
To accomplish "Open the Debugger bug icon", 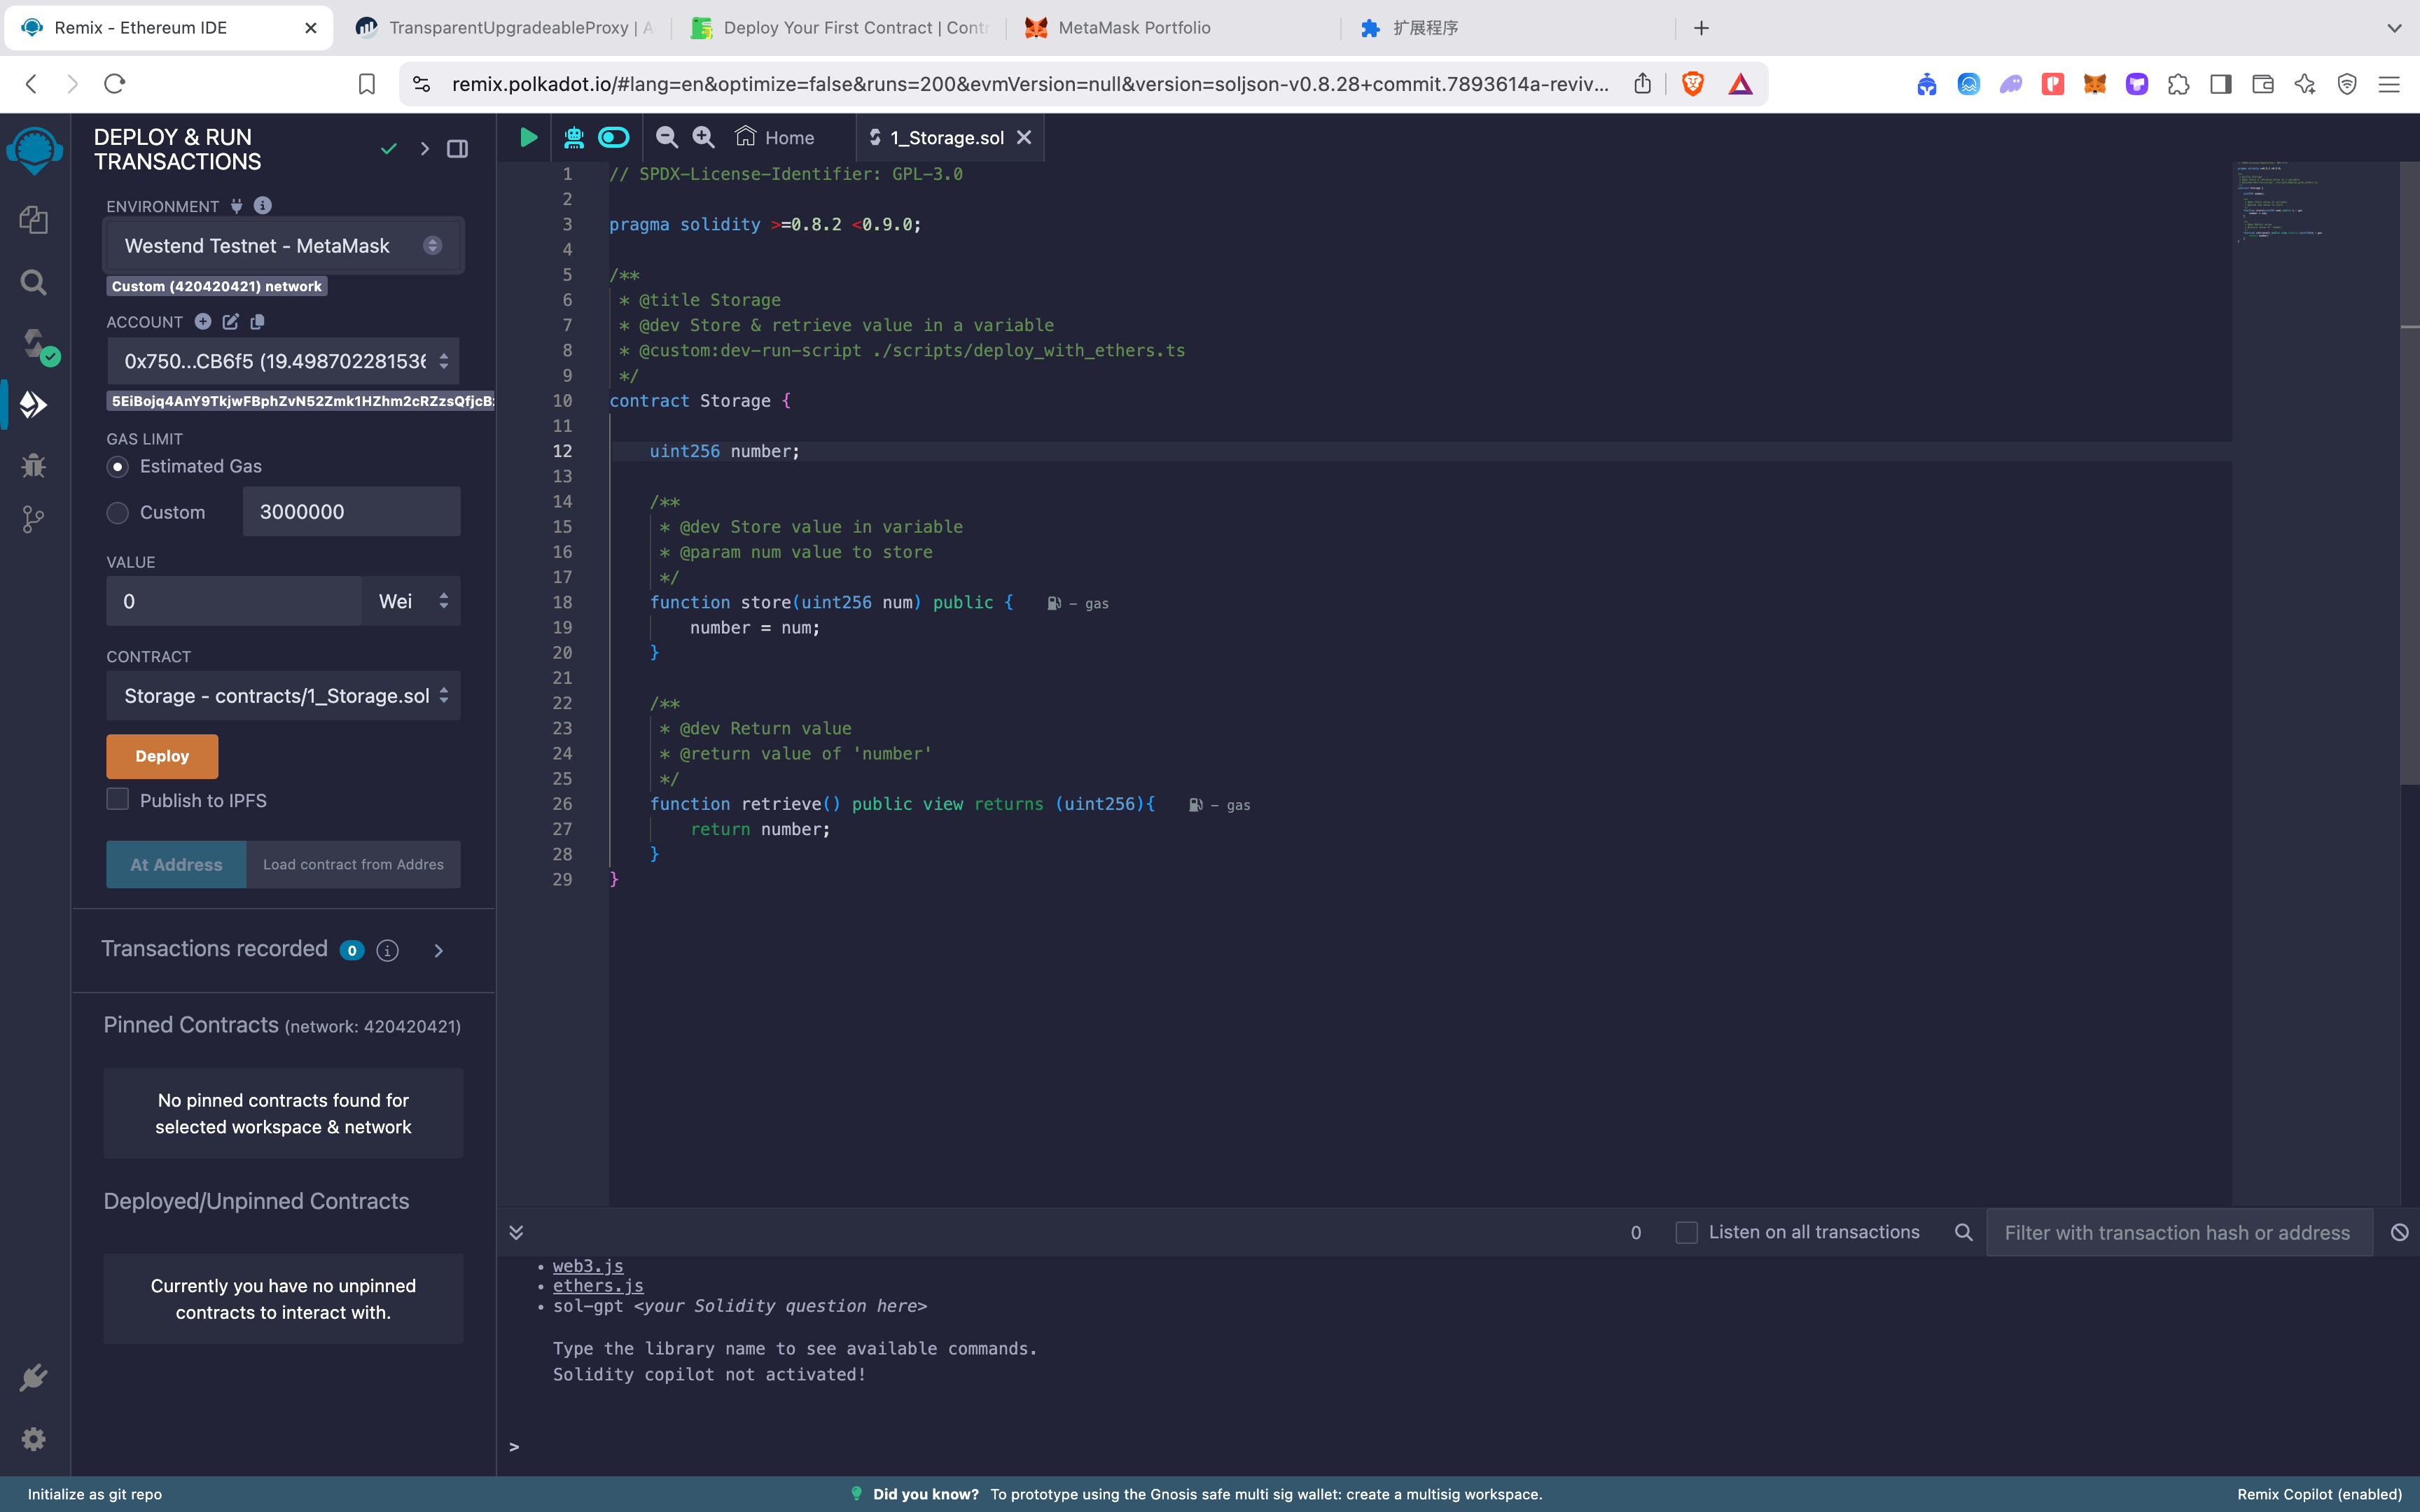I will [33, 465].
